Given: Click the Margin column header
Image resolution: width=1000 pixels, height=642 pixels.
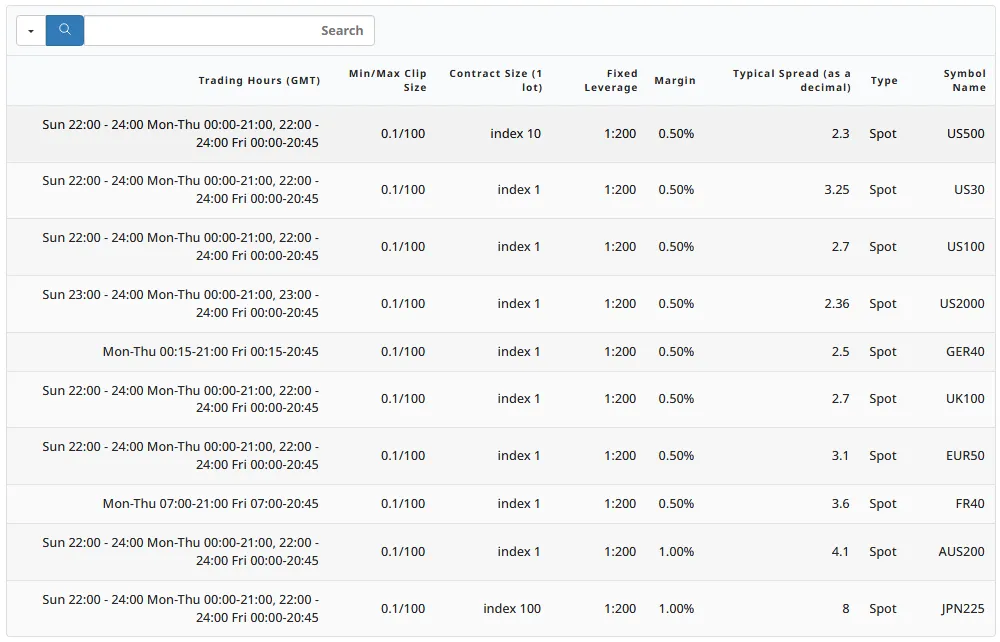Looking at the screenshot, I should (x=674, y=81).
